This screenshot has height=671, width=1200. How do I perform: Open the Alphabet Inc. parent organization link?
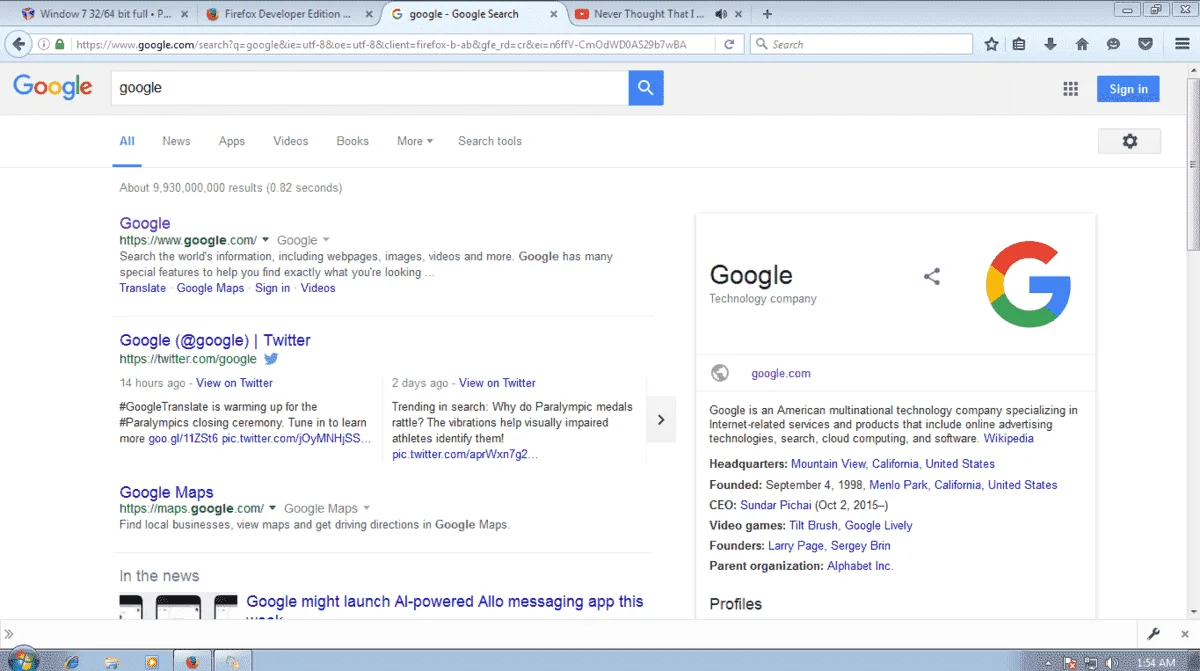tap(860, 566)
